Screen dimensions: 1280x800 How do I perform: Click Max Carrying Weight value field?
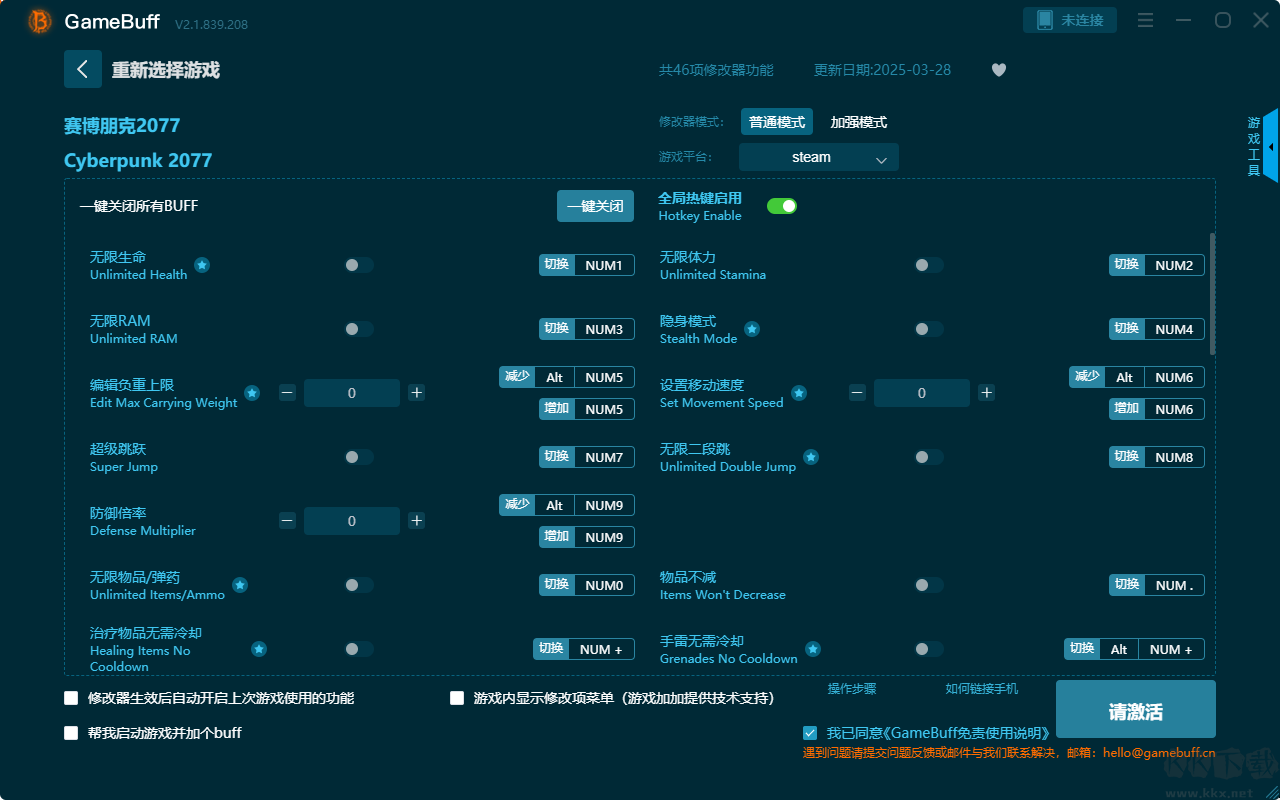coord(352,393)
